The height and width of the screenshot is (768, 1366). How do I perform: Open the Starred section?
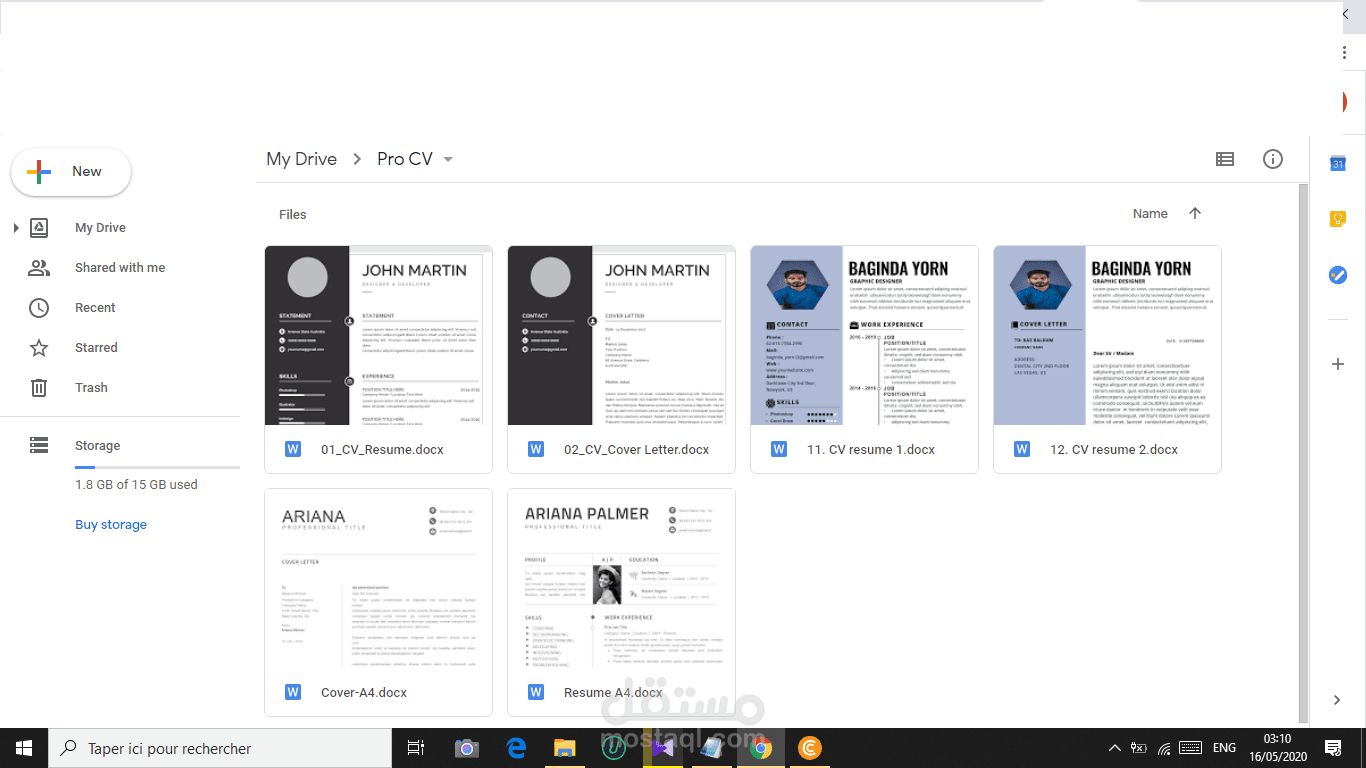tap(96, 348)
